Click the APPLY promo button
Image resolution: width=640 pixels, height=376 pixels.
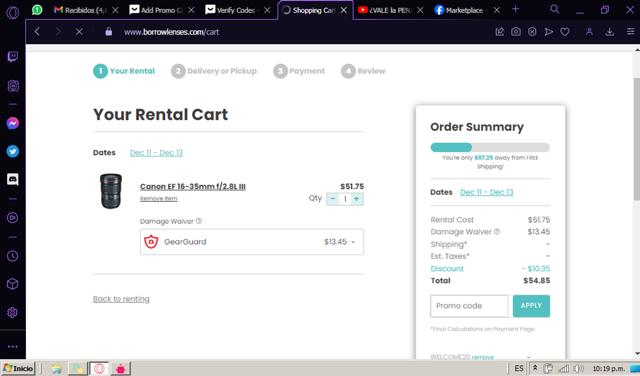[x=531, y=306]
